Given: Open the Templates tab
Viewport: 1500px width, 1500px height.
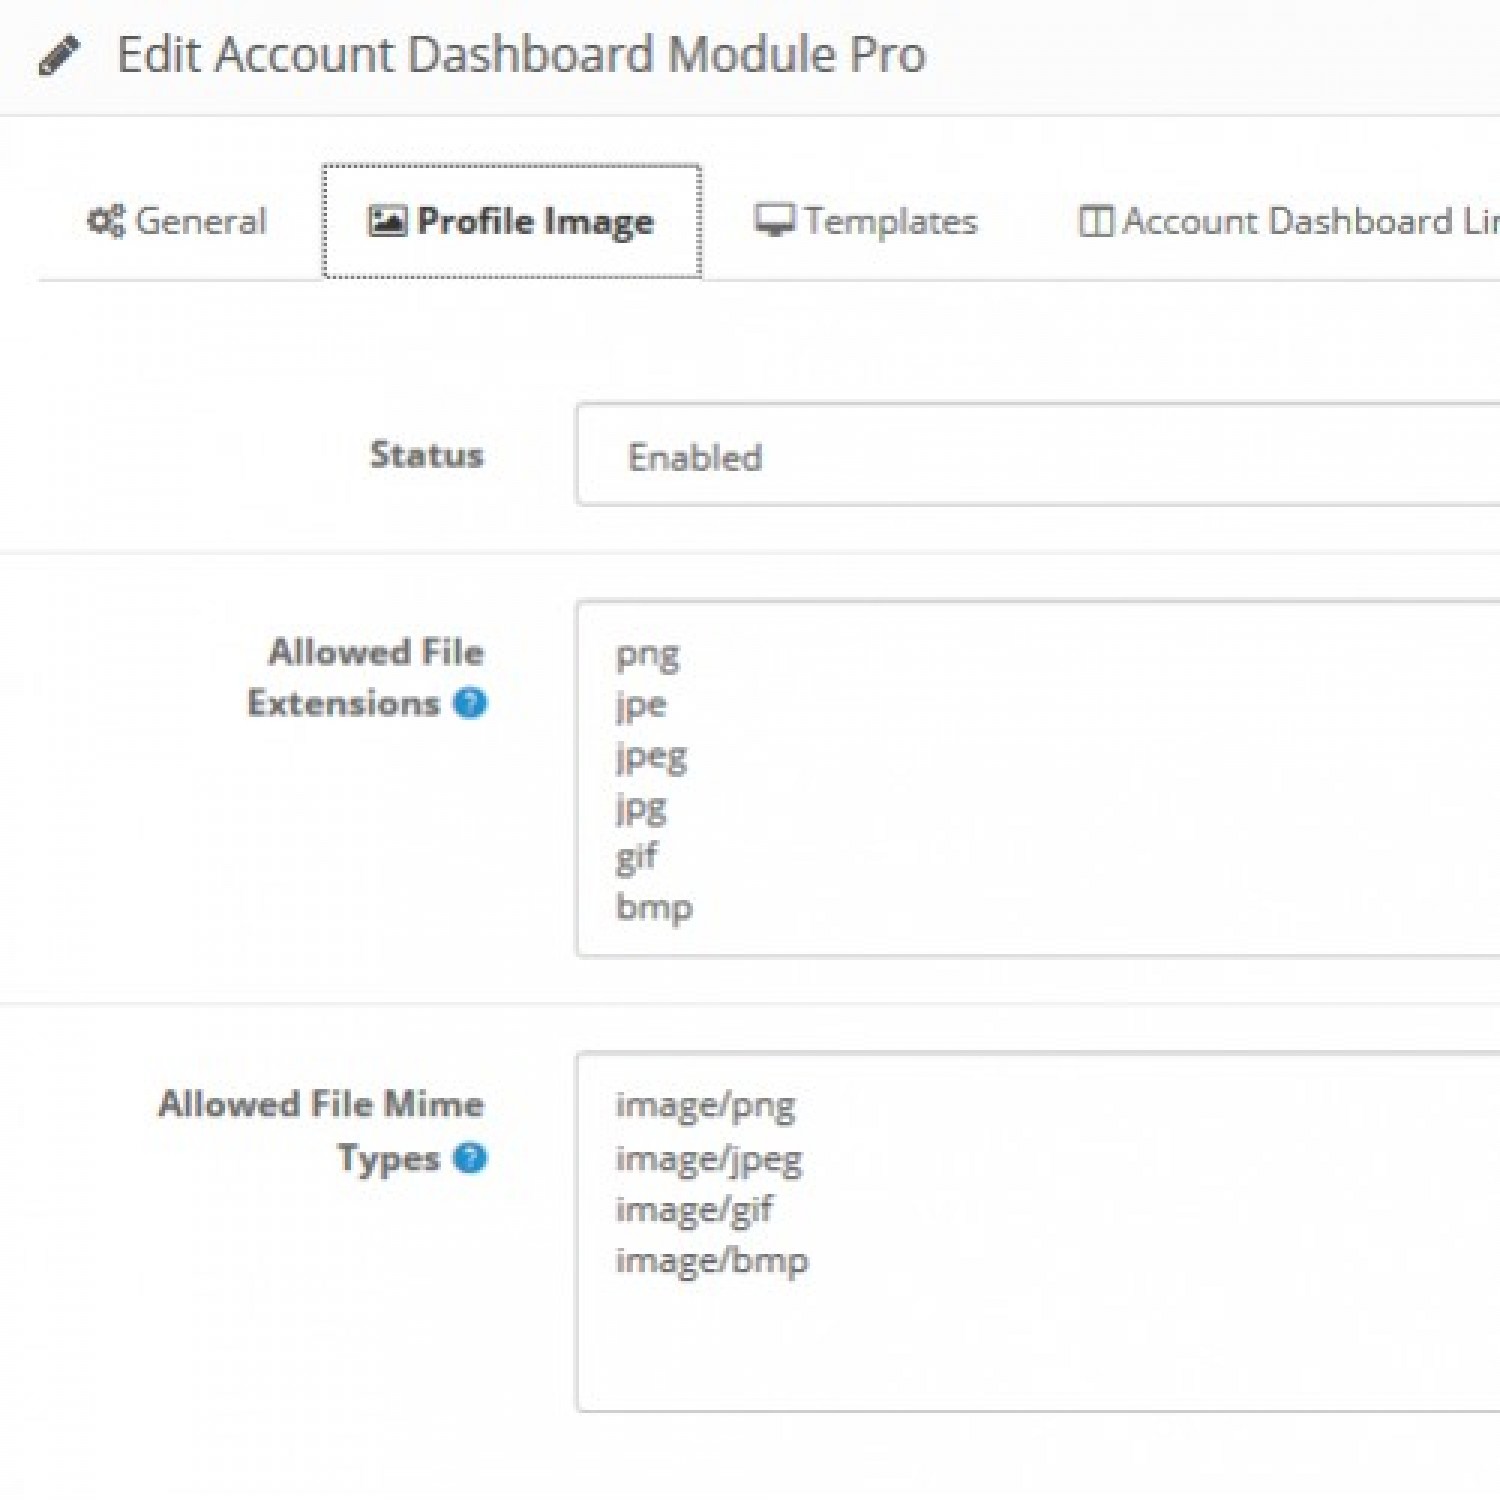Looking at the screenshot, I should [x=890, y=221].
